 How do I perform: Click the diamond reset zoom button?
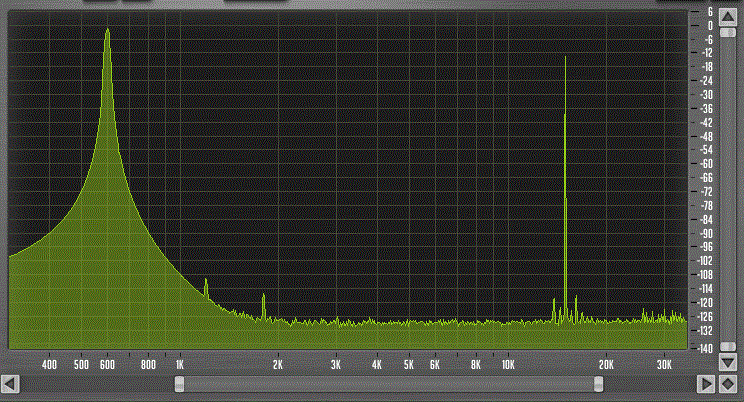coord(728,384)
